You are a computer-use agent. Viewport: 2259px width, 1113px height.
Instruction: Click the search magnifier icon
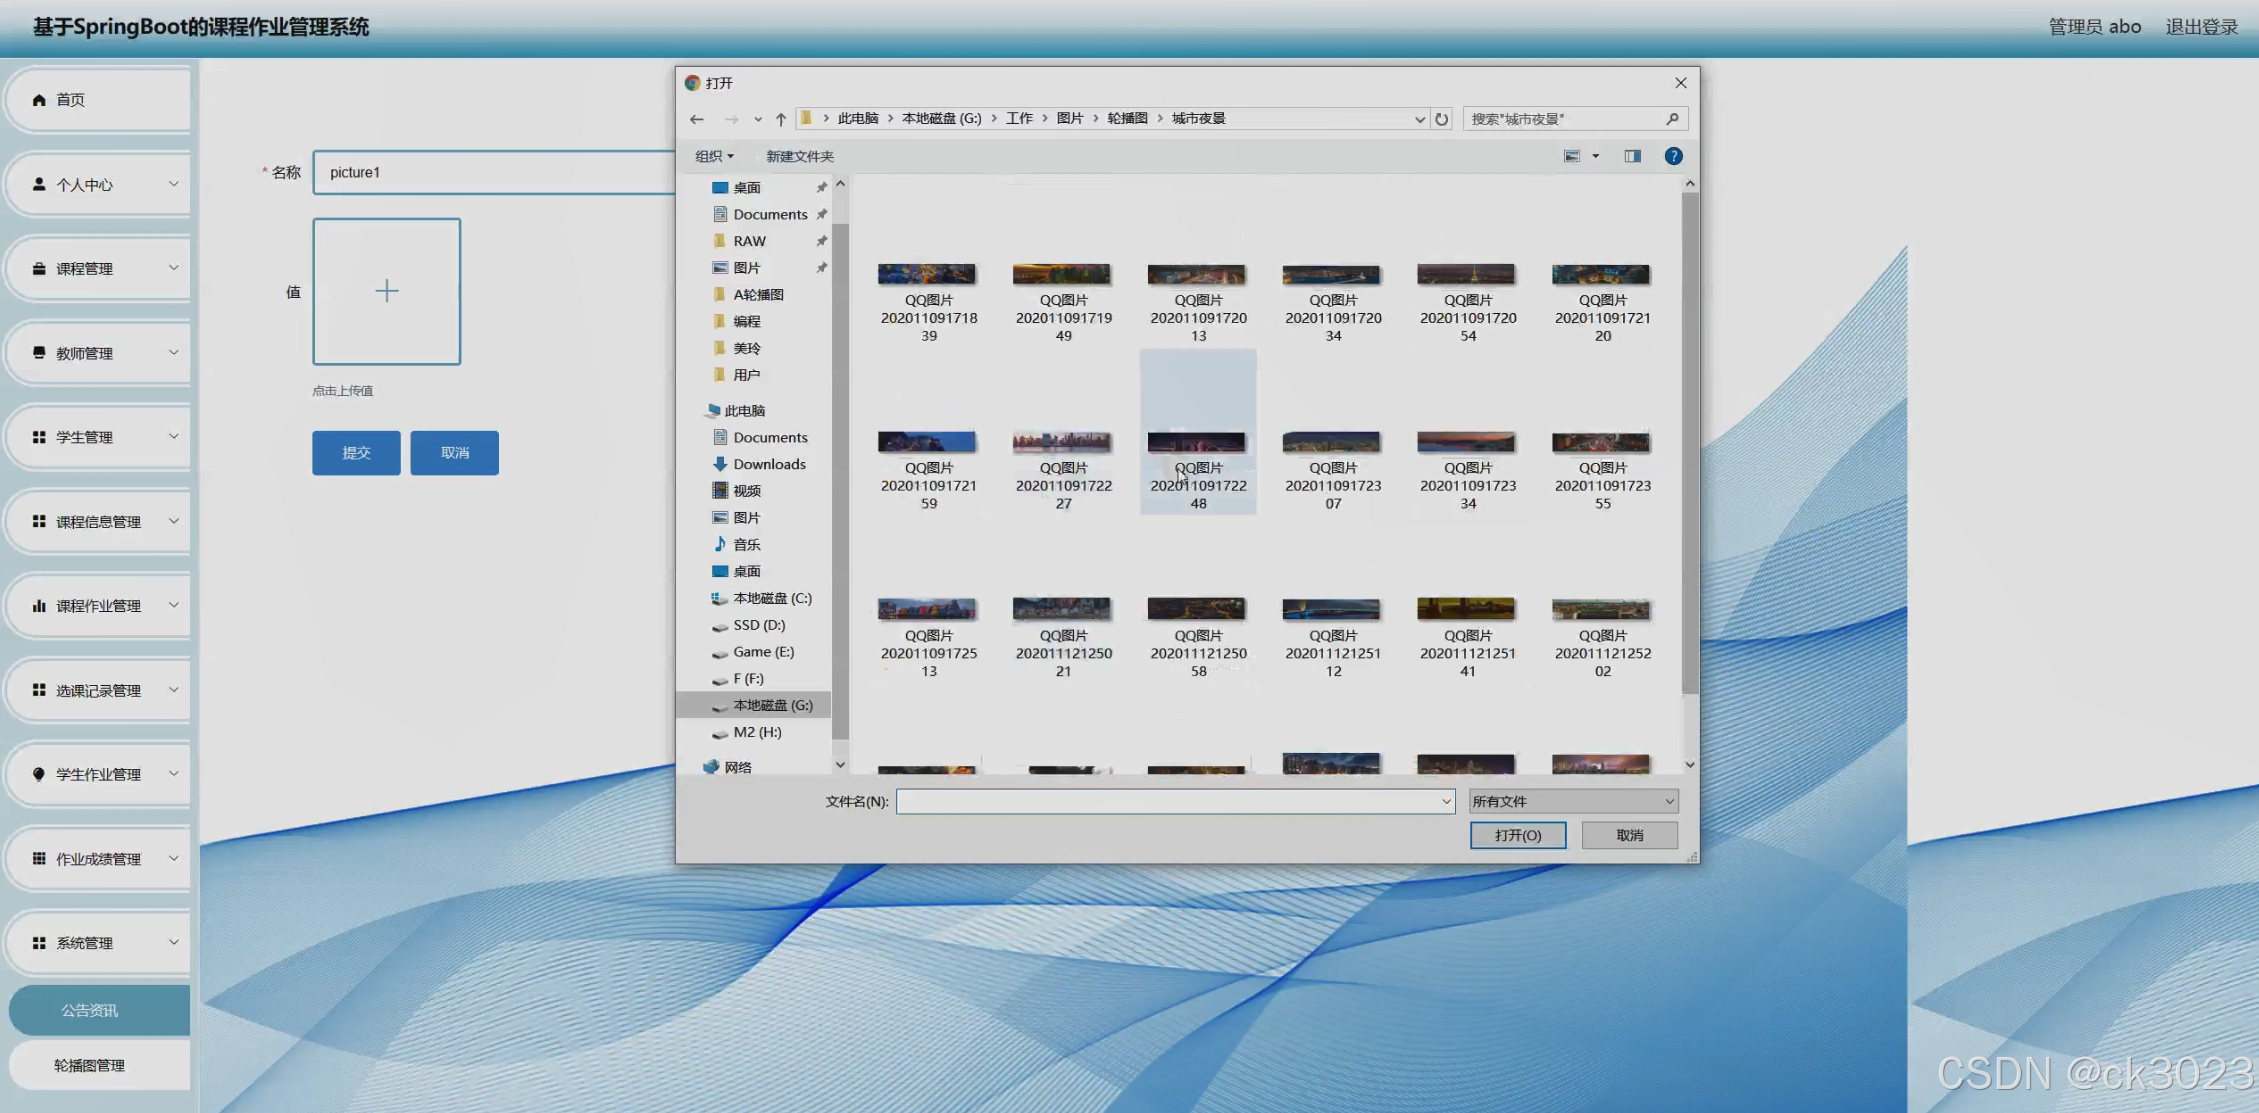[1672, 119]
